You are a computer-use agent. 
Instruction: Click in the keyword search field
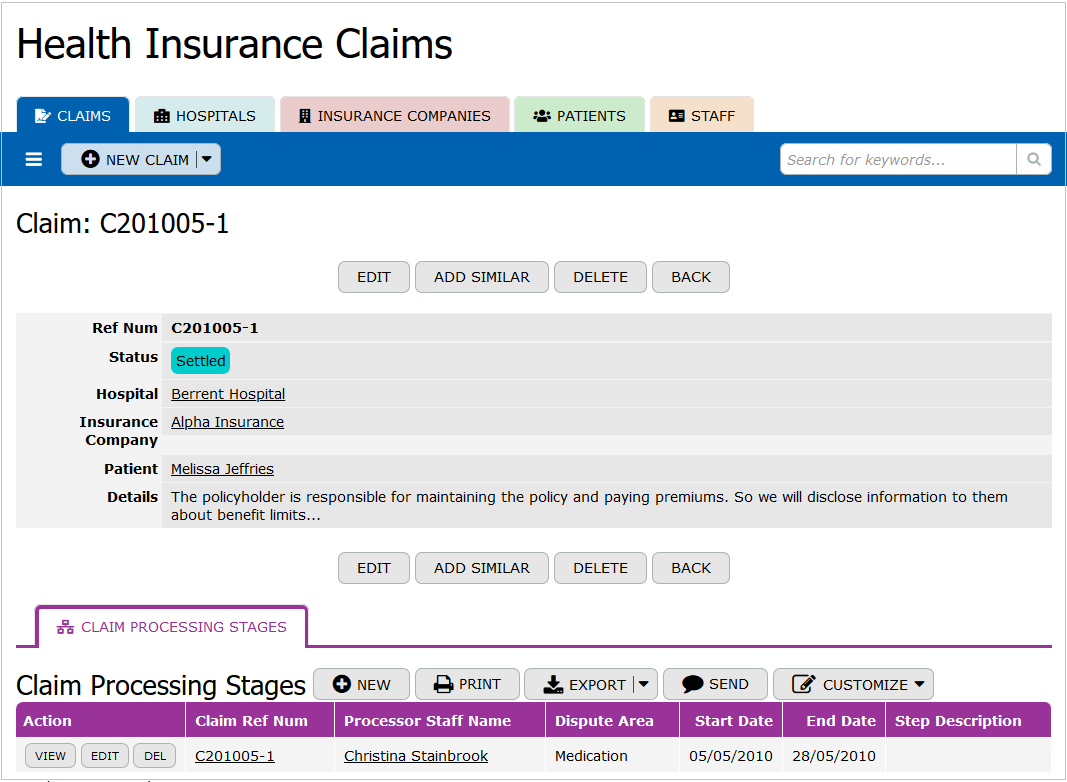tap(897, 159)
